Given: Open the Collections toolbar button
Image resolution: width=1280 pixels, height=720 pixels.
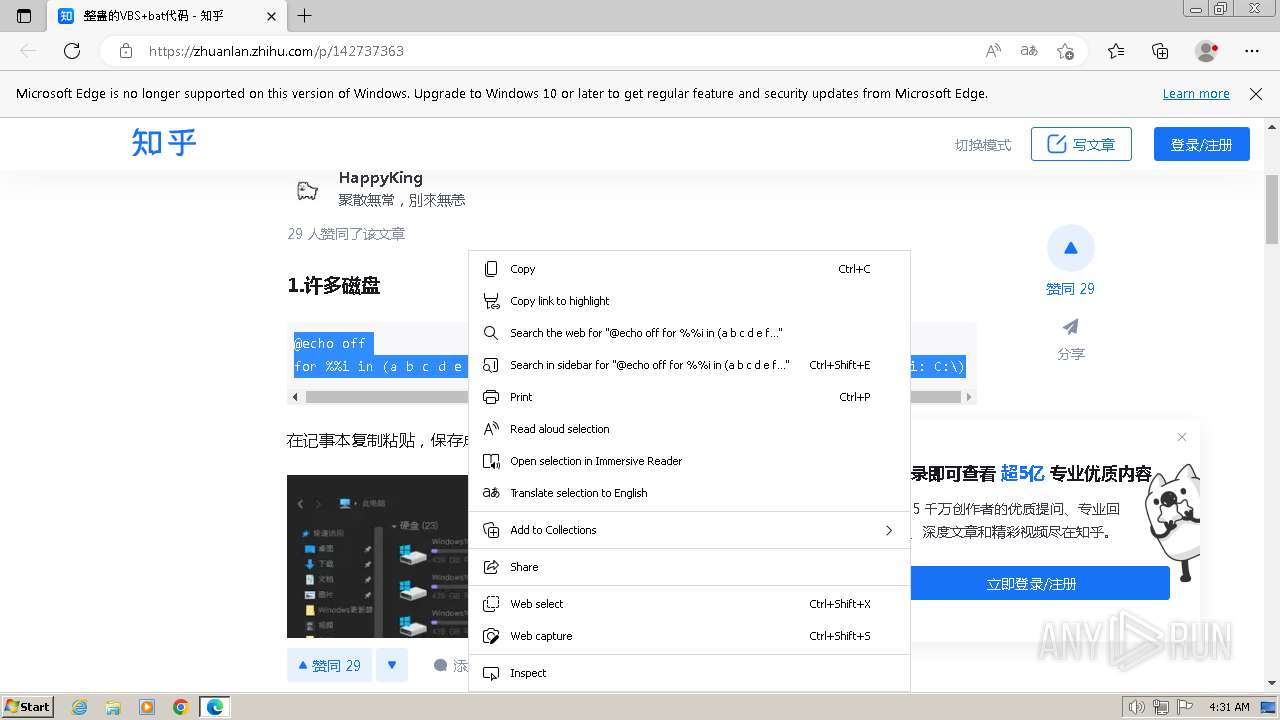Looking at the screenshot, I should pyautogui.click(x=1160, y=51).
